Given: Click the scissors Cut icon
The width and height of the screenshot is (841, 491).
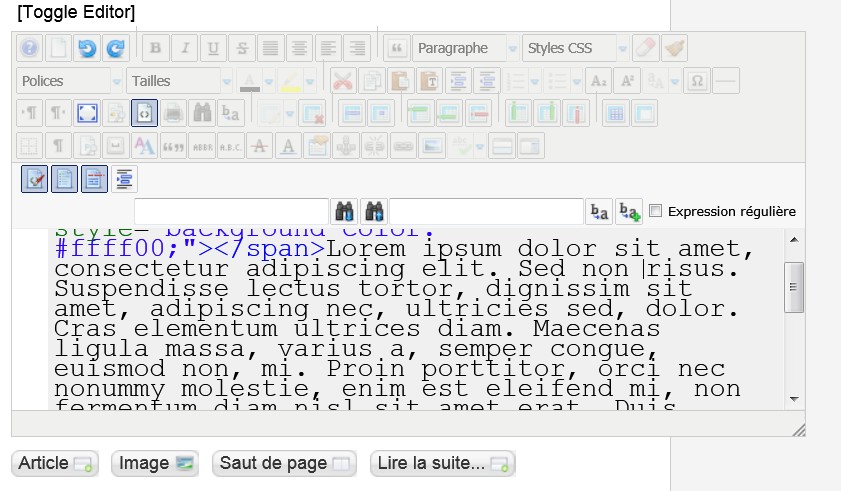Looking at the screenshot, I should pyautogui.click(x=342, y=81).
